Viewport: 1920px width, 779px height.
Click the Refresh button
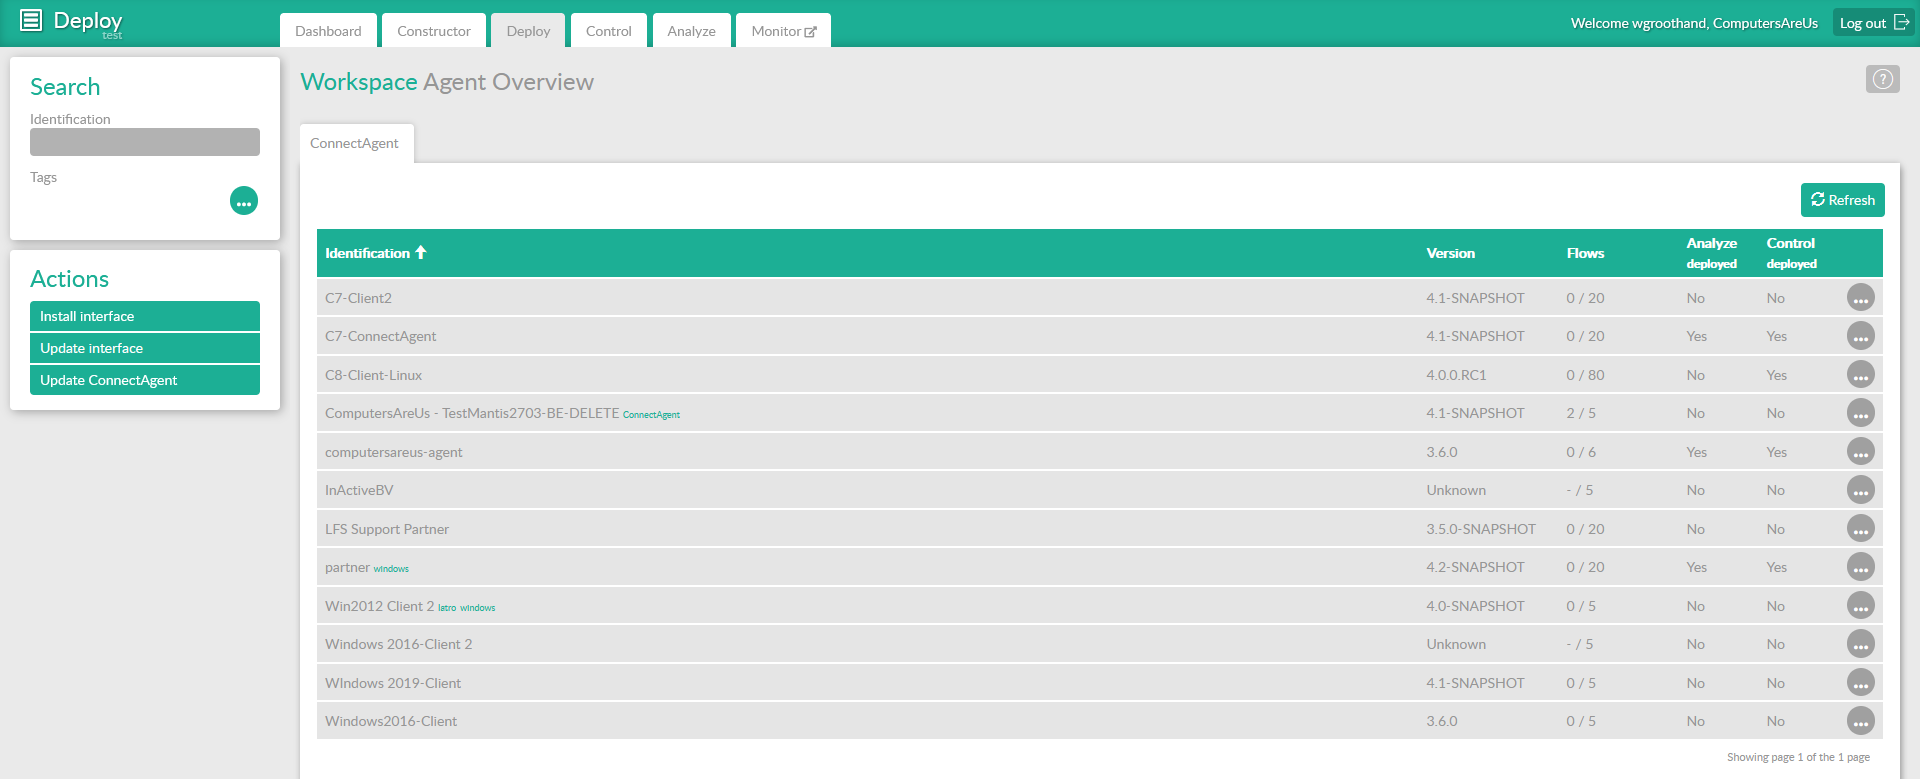point(1842,200)
